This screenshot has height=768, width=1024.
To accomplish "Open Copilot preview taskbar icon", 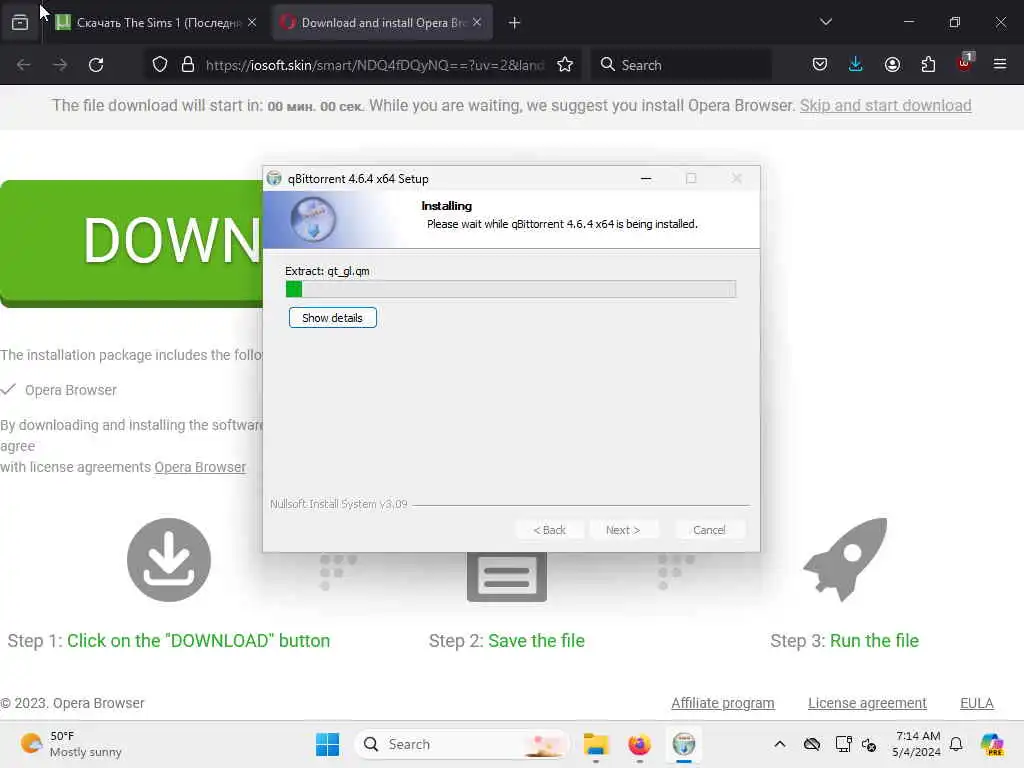I will (x=992, y=744).
